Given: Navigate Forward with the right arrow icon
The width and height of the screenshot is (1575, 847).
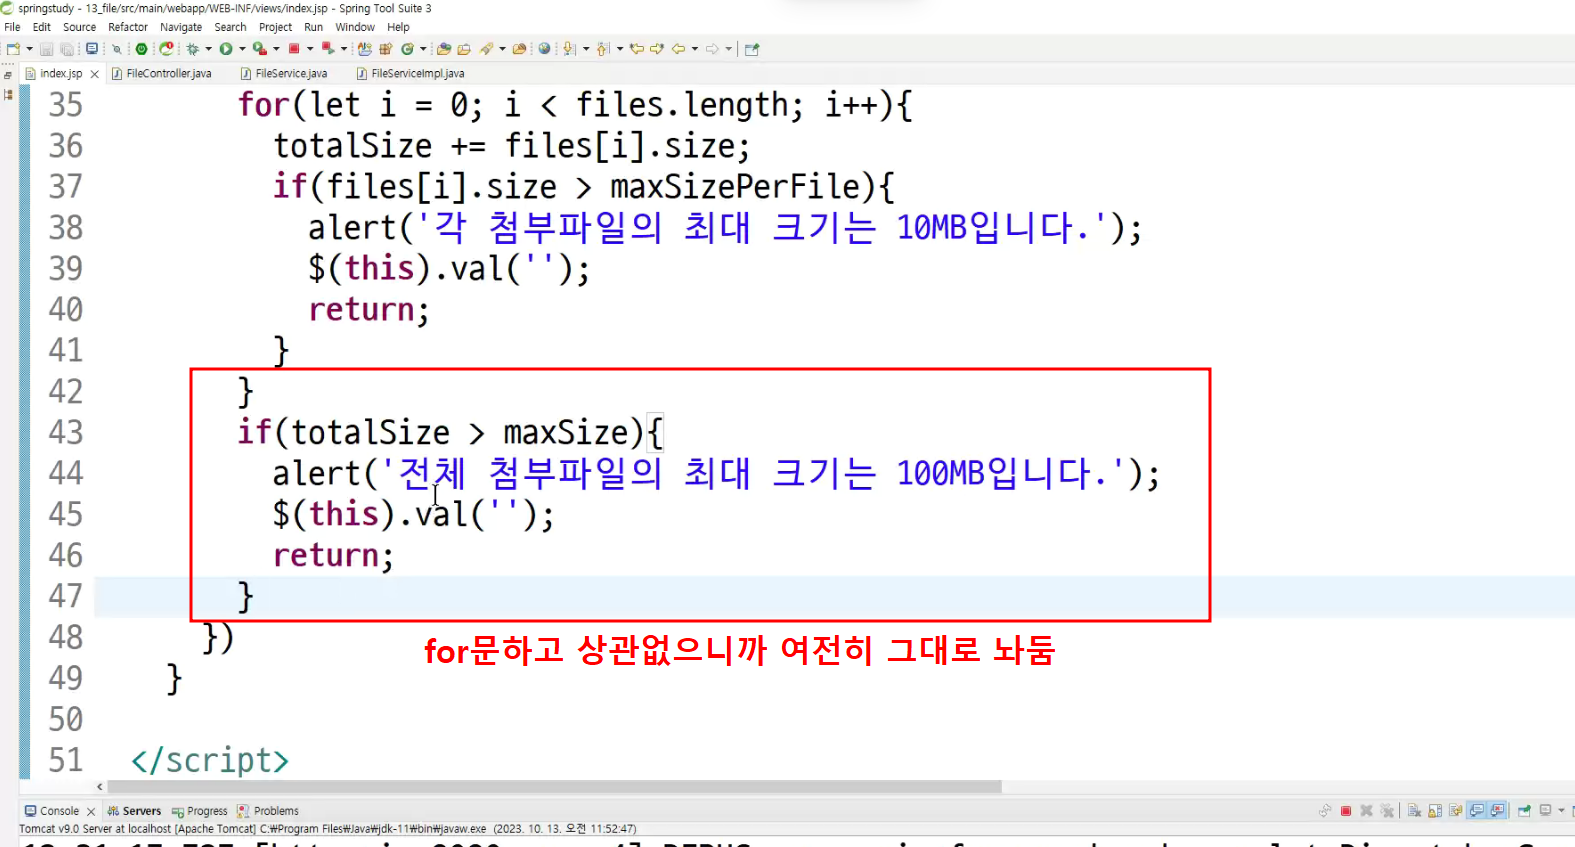Looking at the screenshot, I should point(712,49).
